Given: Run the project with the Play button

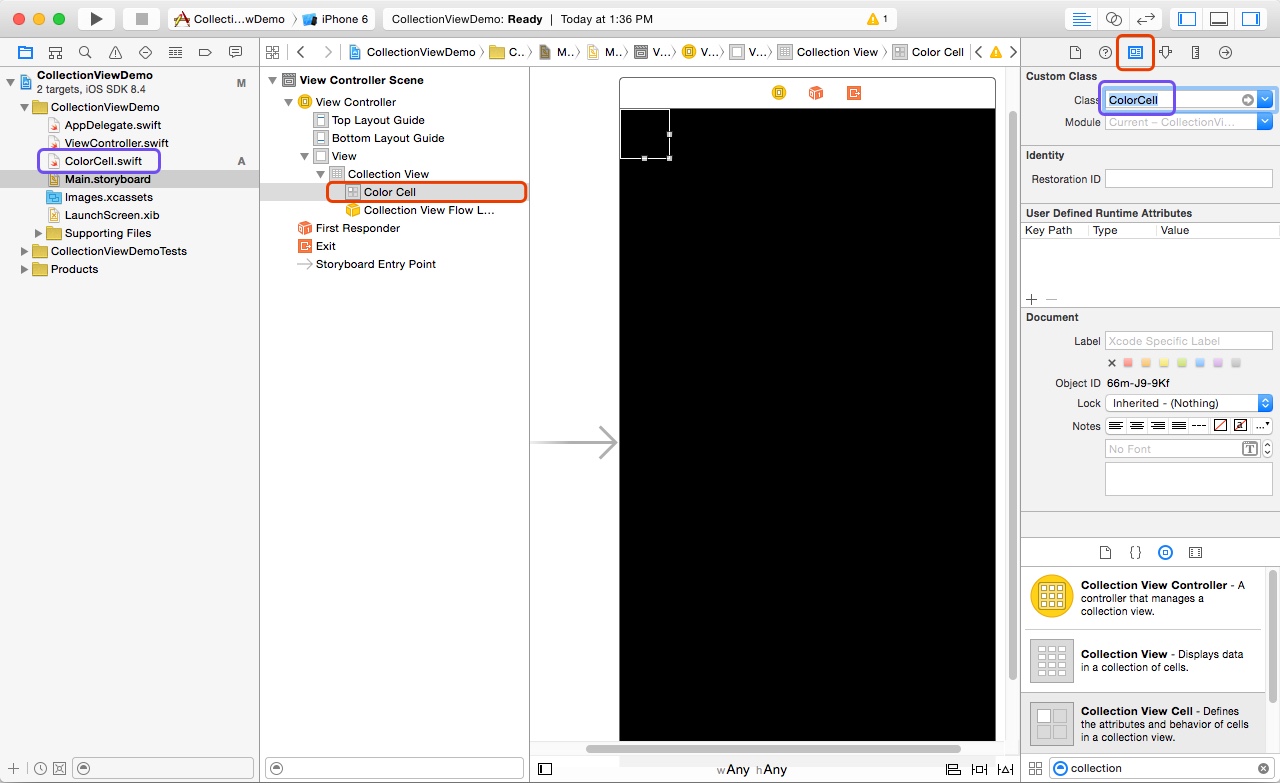Looking at the screenshot, I should [x=96, y=19].
